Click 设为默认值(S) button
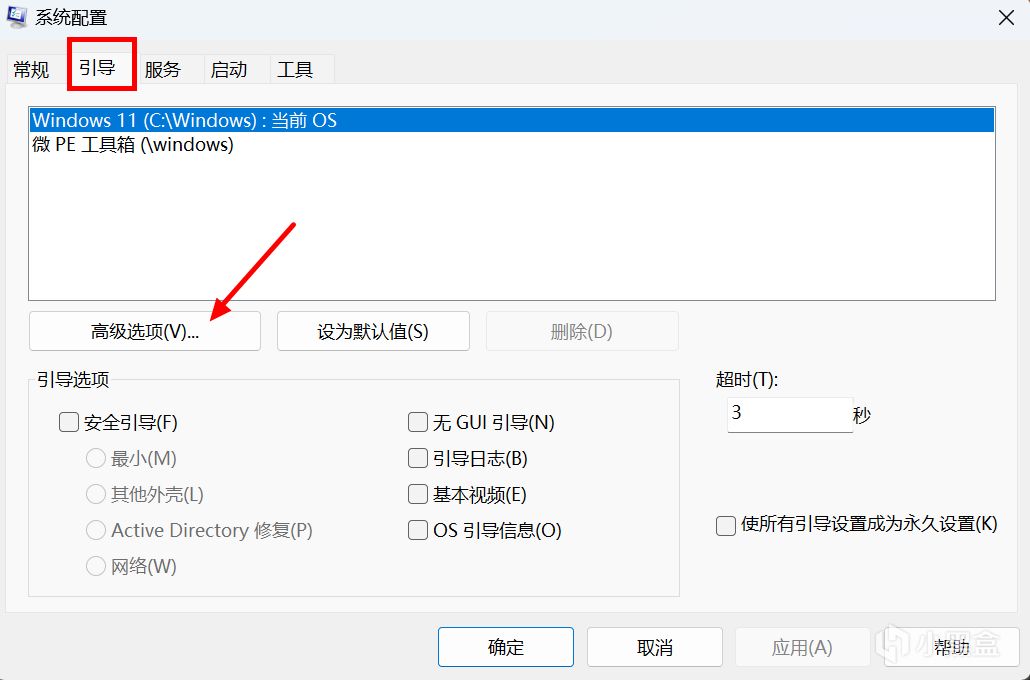 coord(373,331)
